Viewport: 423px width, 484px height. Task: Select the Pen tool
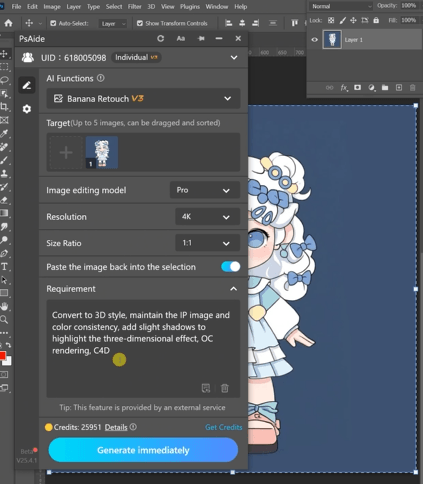[x=4, y=253]
